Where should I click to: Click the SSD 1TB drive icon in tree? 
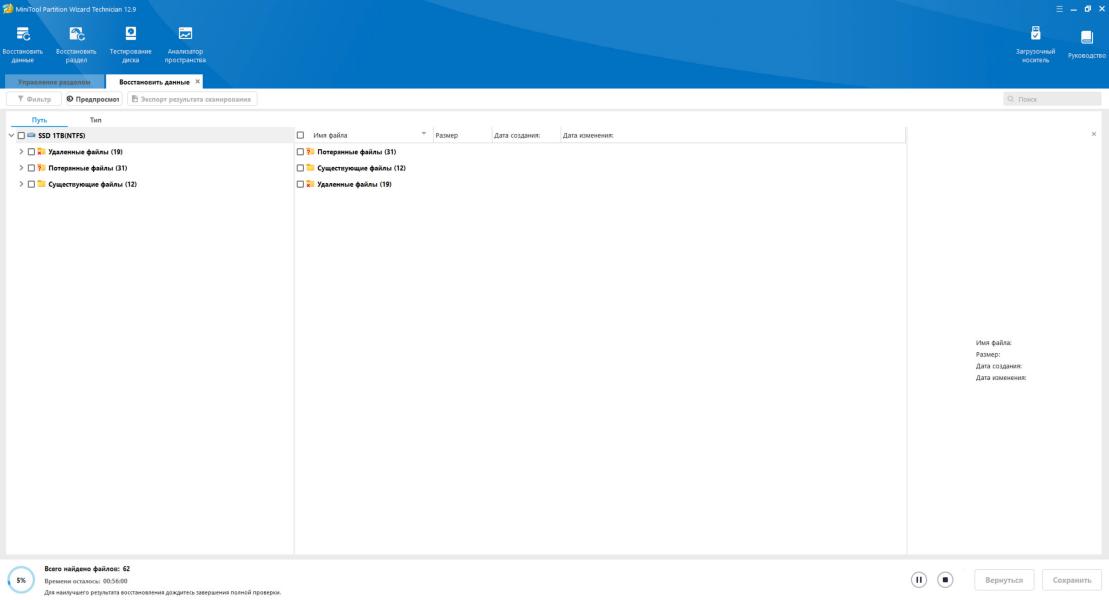[31, 135]
